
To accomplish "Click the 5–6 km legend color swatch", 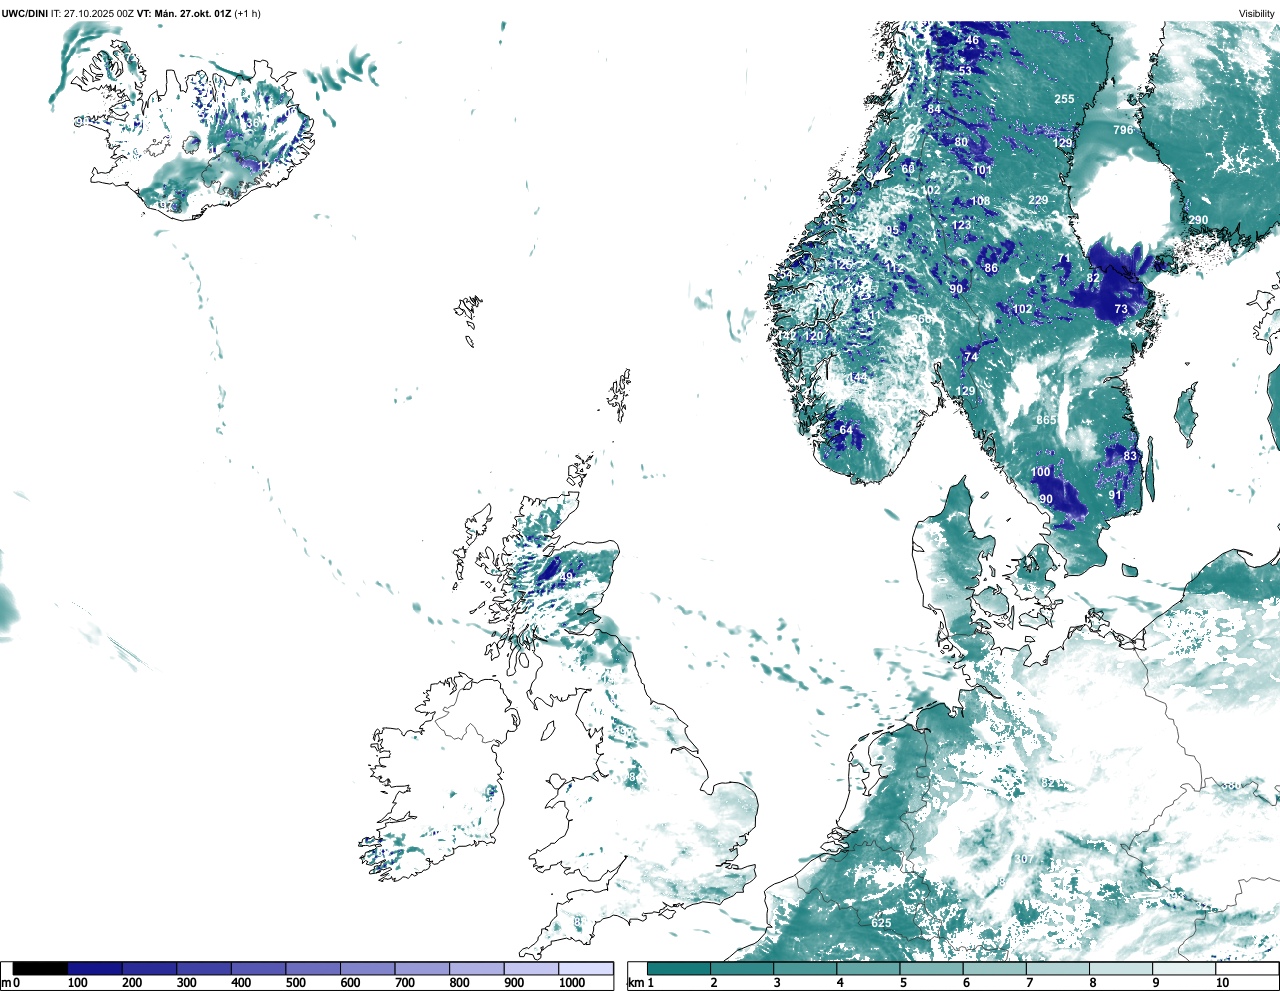I will click(x=932, y=968).
